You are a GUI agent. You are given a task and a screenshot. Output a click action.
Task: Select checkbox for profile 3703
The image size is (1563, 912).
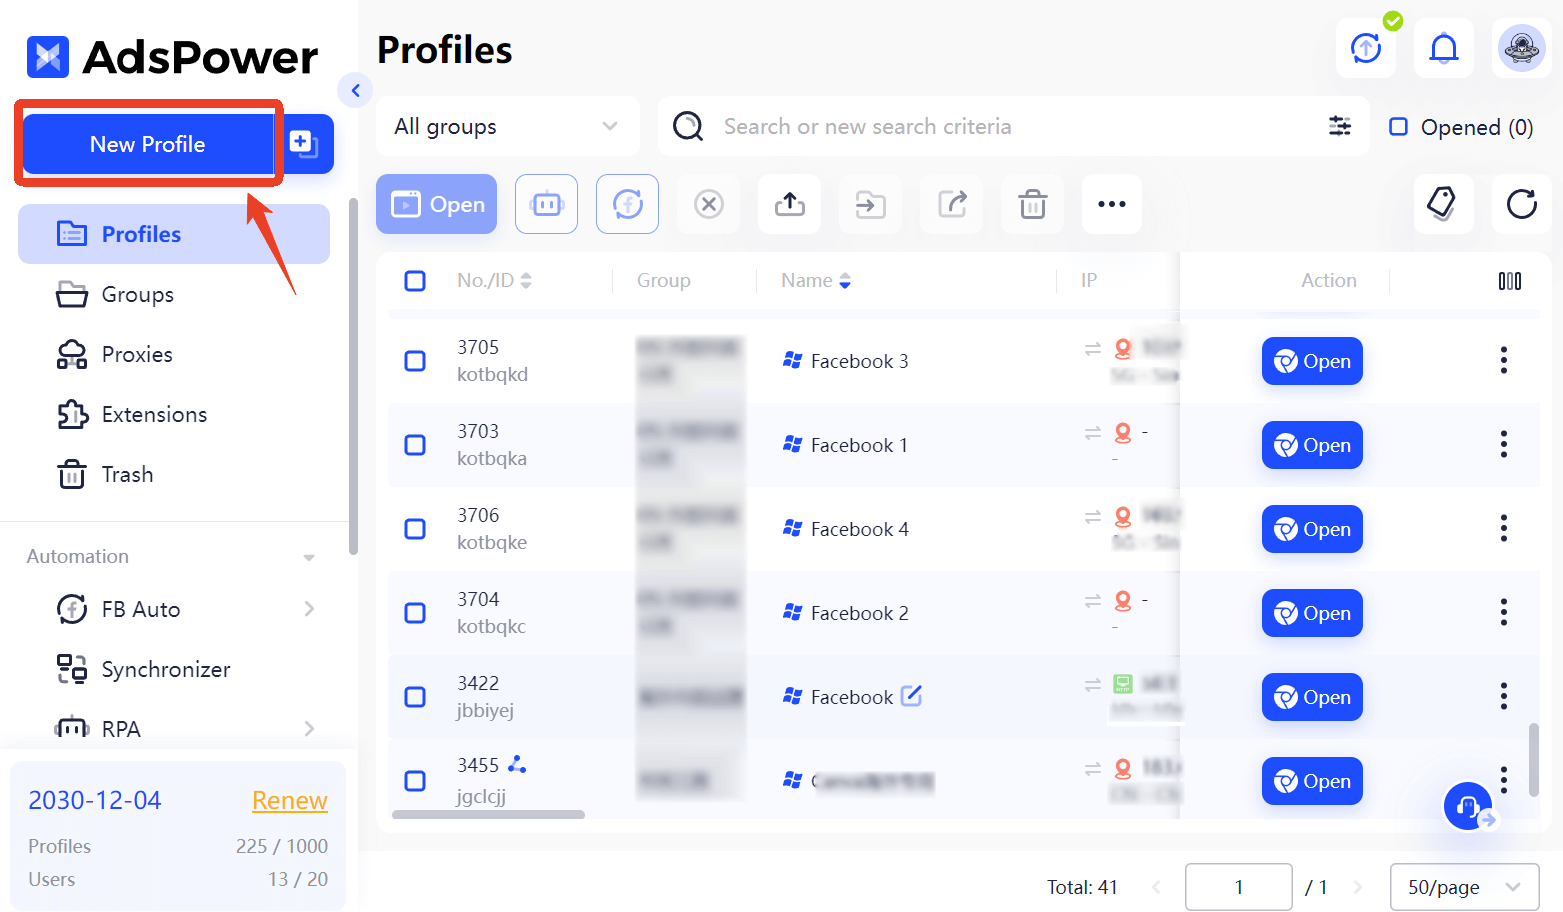click(415, 445)
